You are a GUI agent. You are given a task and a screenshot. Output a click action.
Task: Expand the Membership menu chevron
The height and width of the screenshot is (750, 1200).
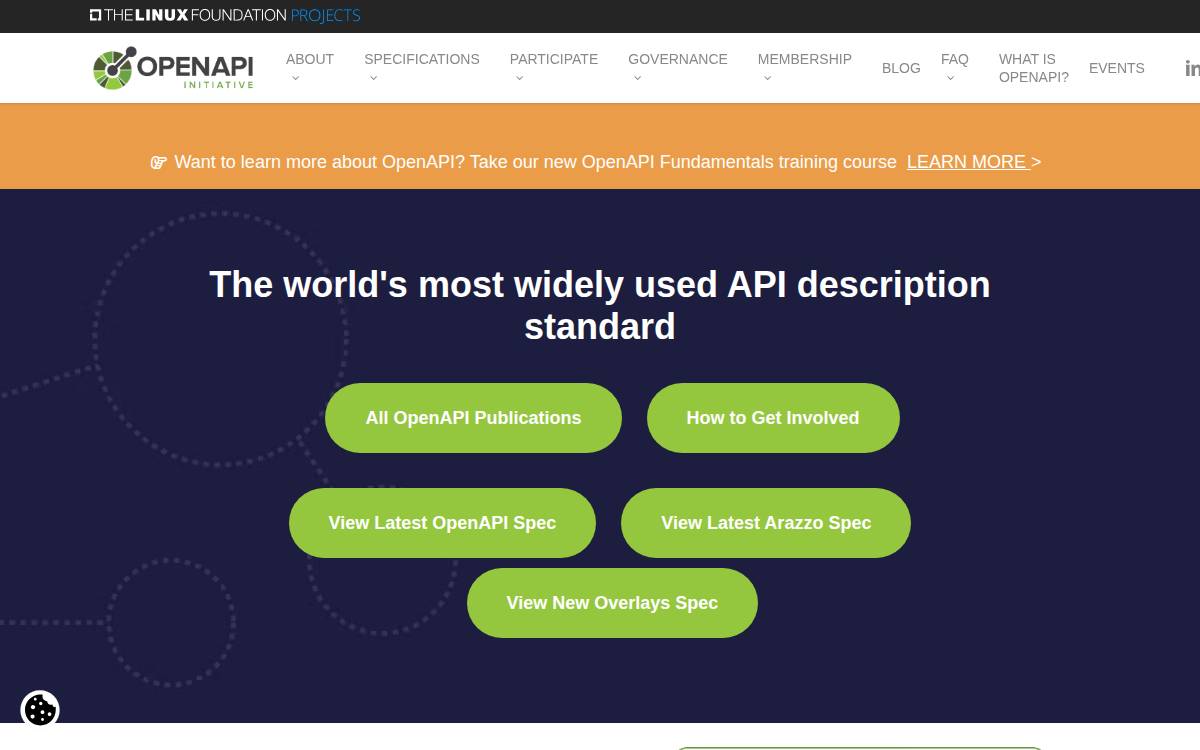[x=767, y=78]
